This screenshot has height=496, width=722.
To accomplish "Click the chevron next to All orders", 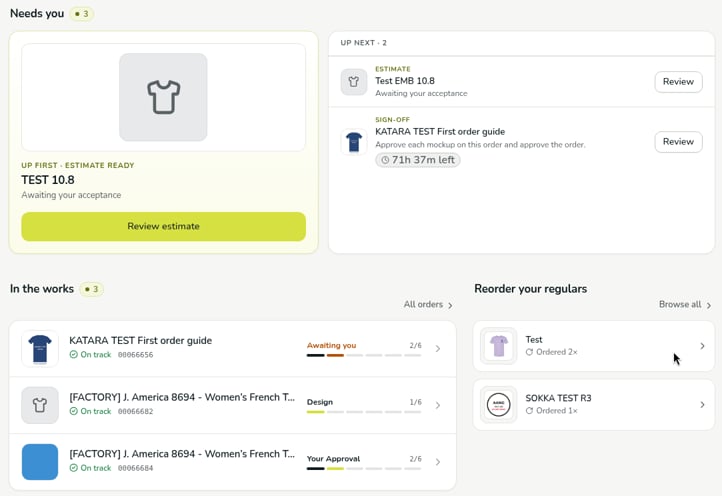I will click(x=450, y=305).
